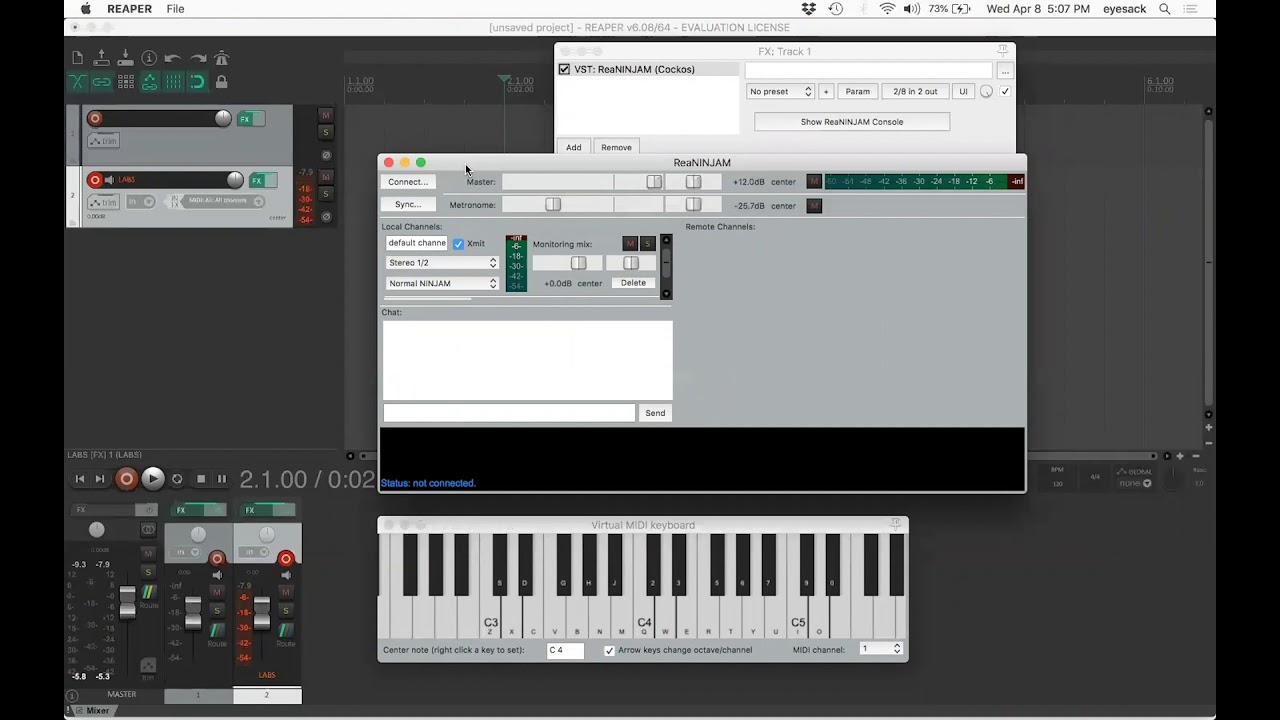The height and width of the screenshot is (720, 1280).
Task: Toggle auto-crossfade toolbar icon
Action: [x=77, y=82]
